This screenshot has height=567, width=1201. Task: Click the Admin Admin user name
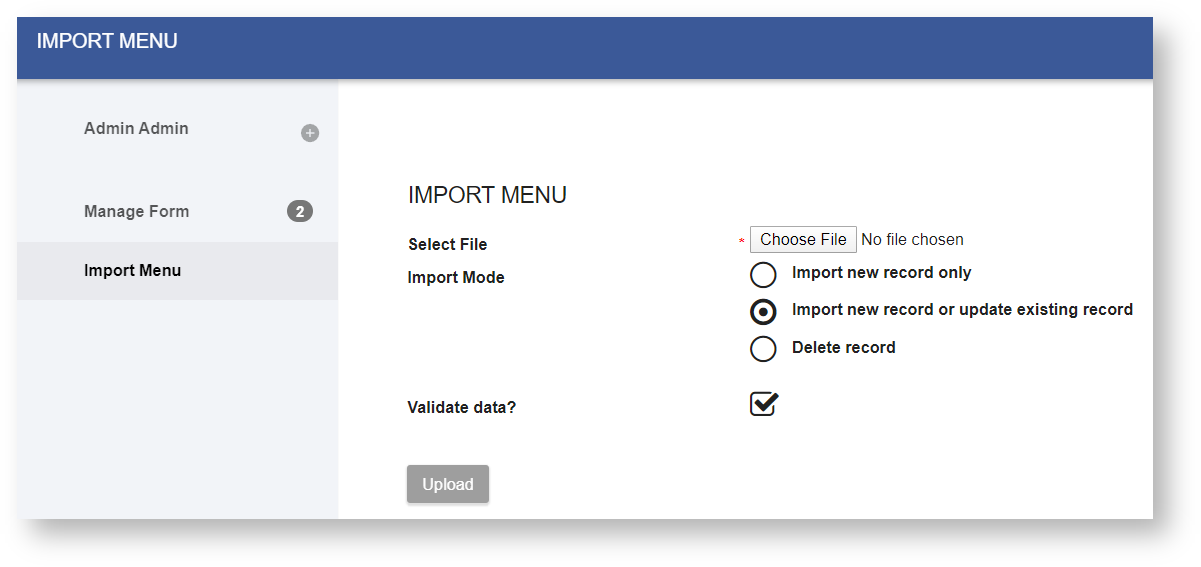pos(136,129)
